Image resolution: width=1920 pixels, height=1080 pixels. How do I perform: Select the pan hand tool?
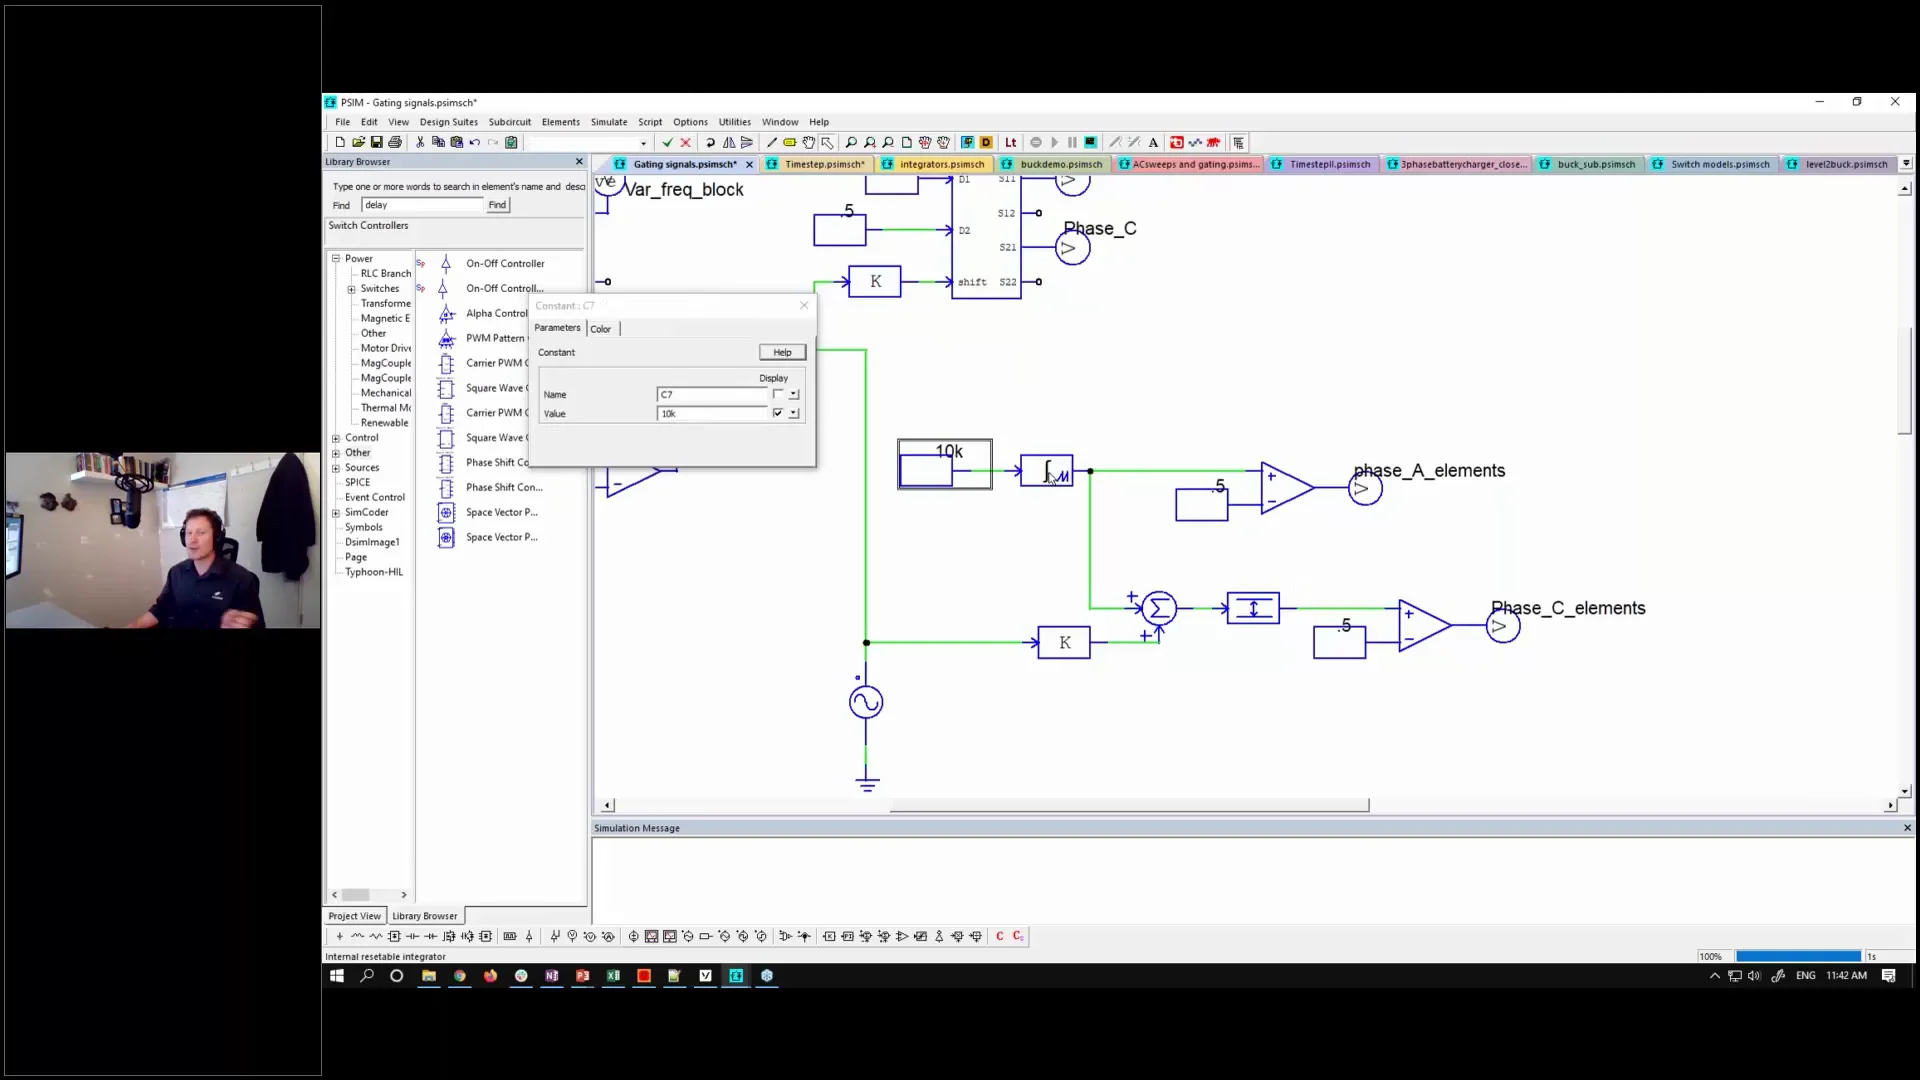pos(809,143)
